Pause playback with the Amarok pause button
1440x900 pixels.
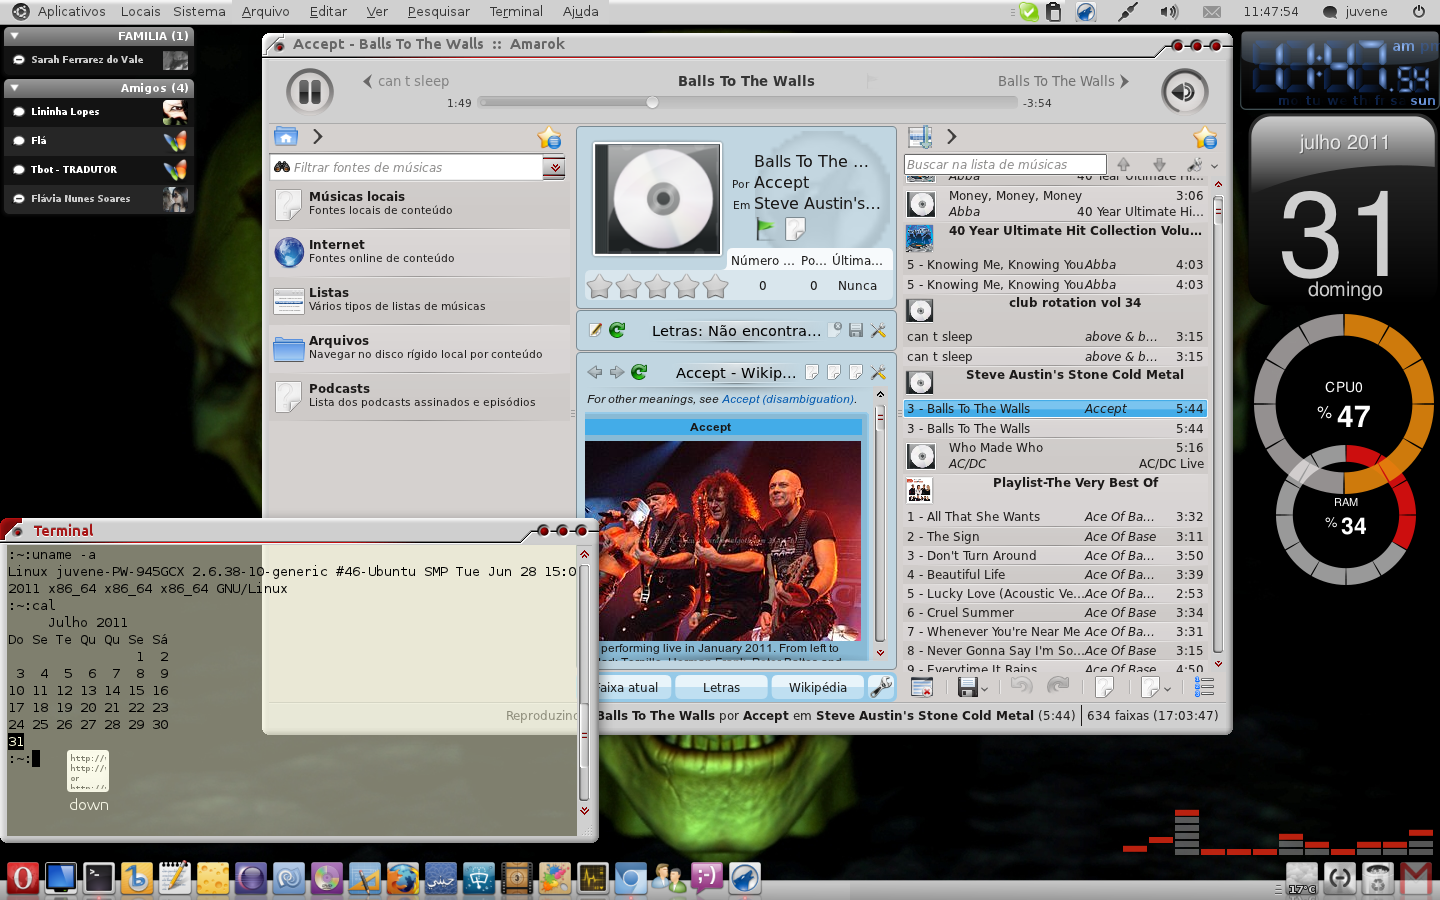point(310,92)
